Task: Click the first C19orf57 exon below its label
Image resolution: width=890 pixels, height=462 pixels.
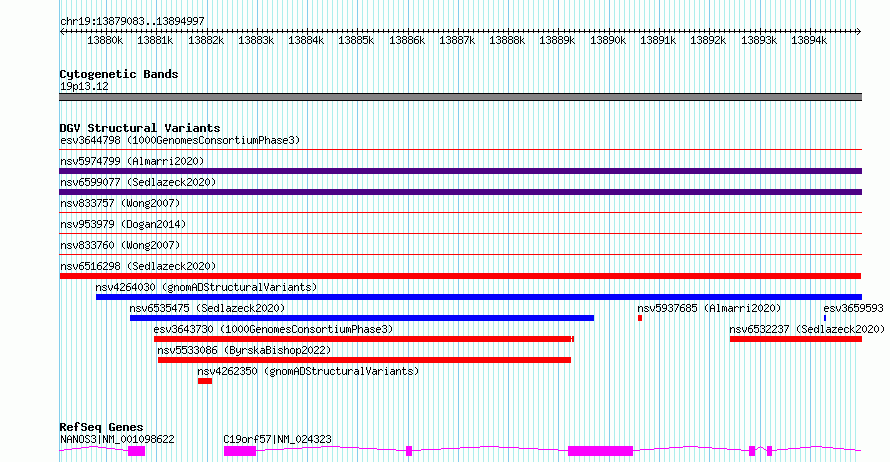Action: 240,451
